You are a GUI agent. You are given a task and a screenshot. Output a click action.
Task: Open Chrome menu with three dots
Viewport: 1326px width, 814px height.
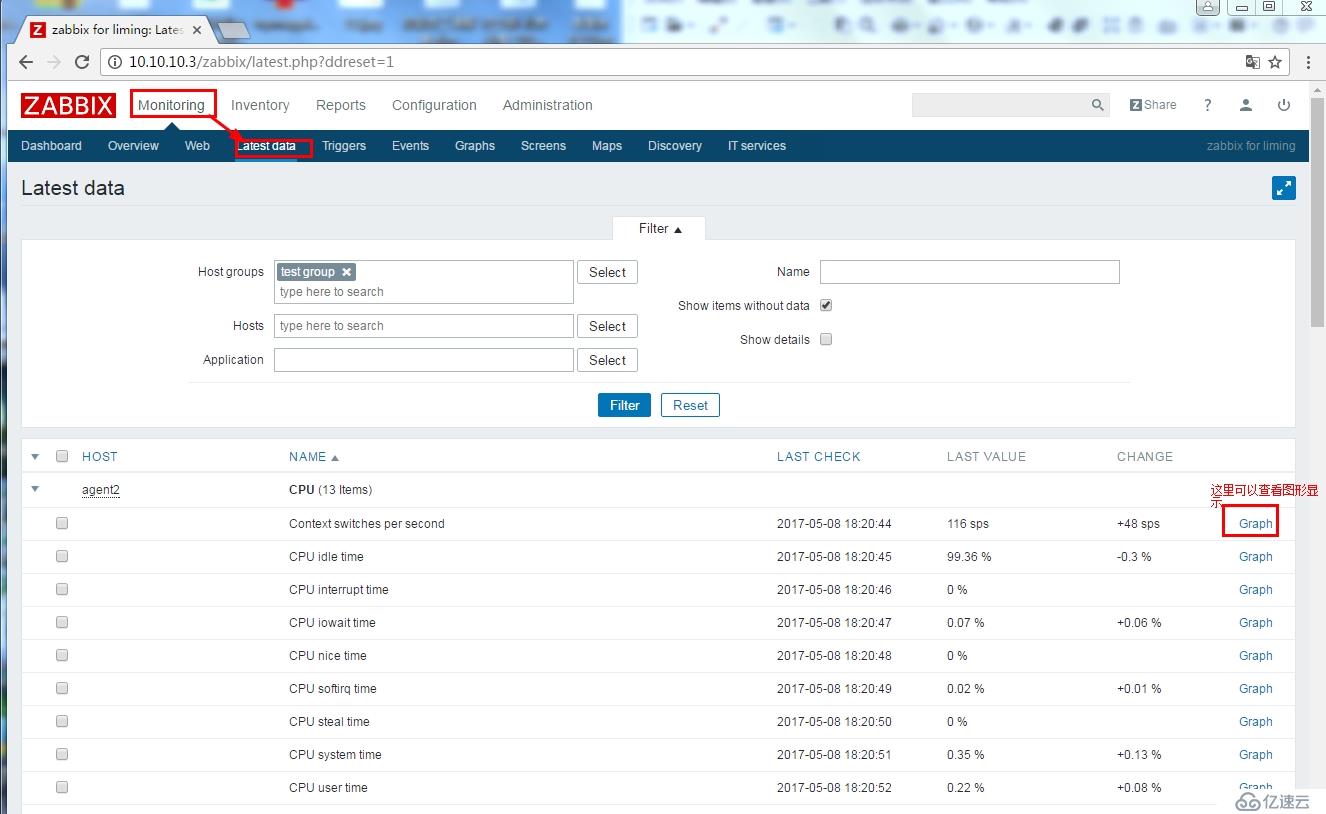(x=1308, y=62)
